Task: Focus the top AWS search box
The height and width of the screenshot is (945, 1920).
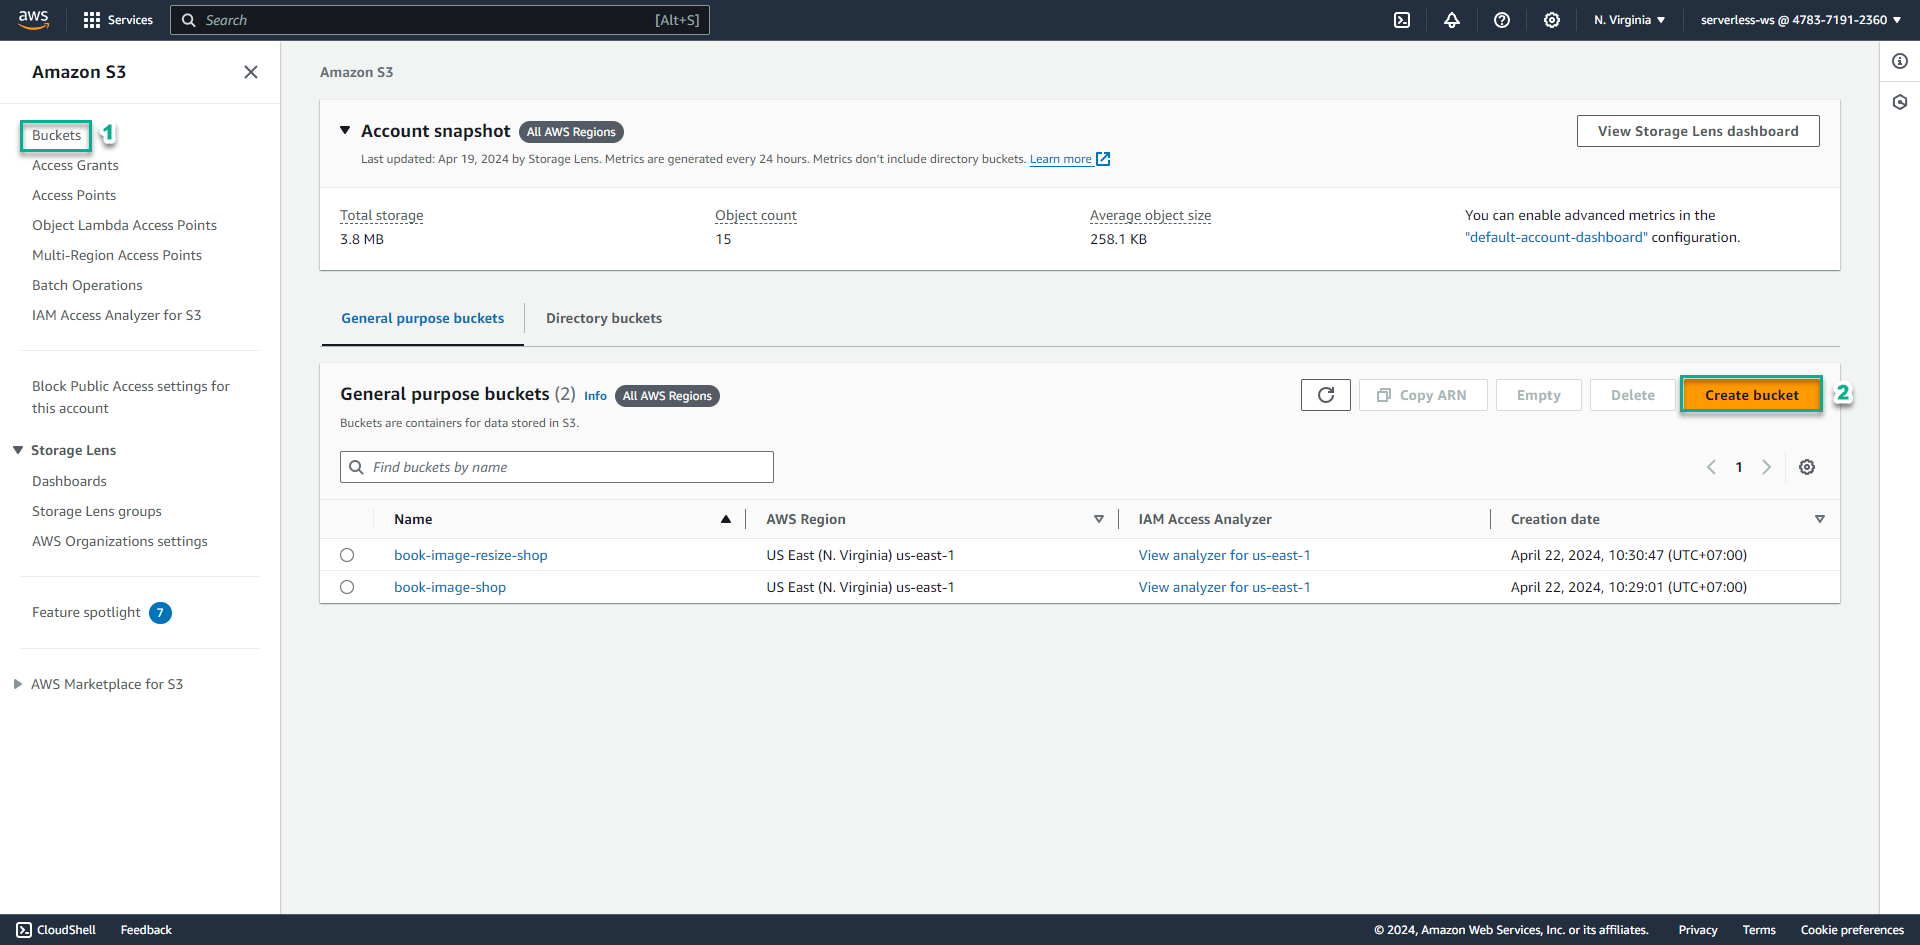Action: (440, 20)
